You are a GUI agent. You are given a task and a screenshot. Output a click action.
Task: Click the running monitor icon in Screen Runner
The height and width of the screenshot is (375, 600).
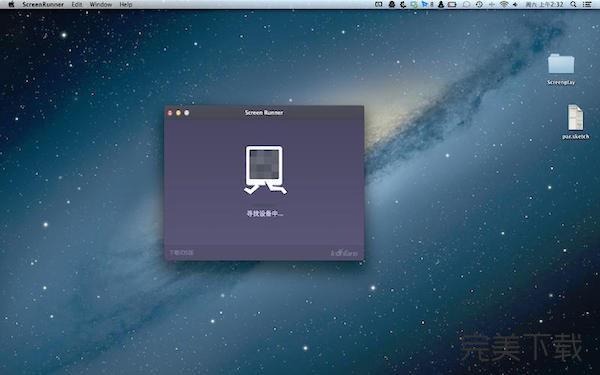coord(265,170)
